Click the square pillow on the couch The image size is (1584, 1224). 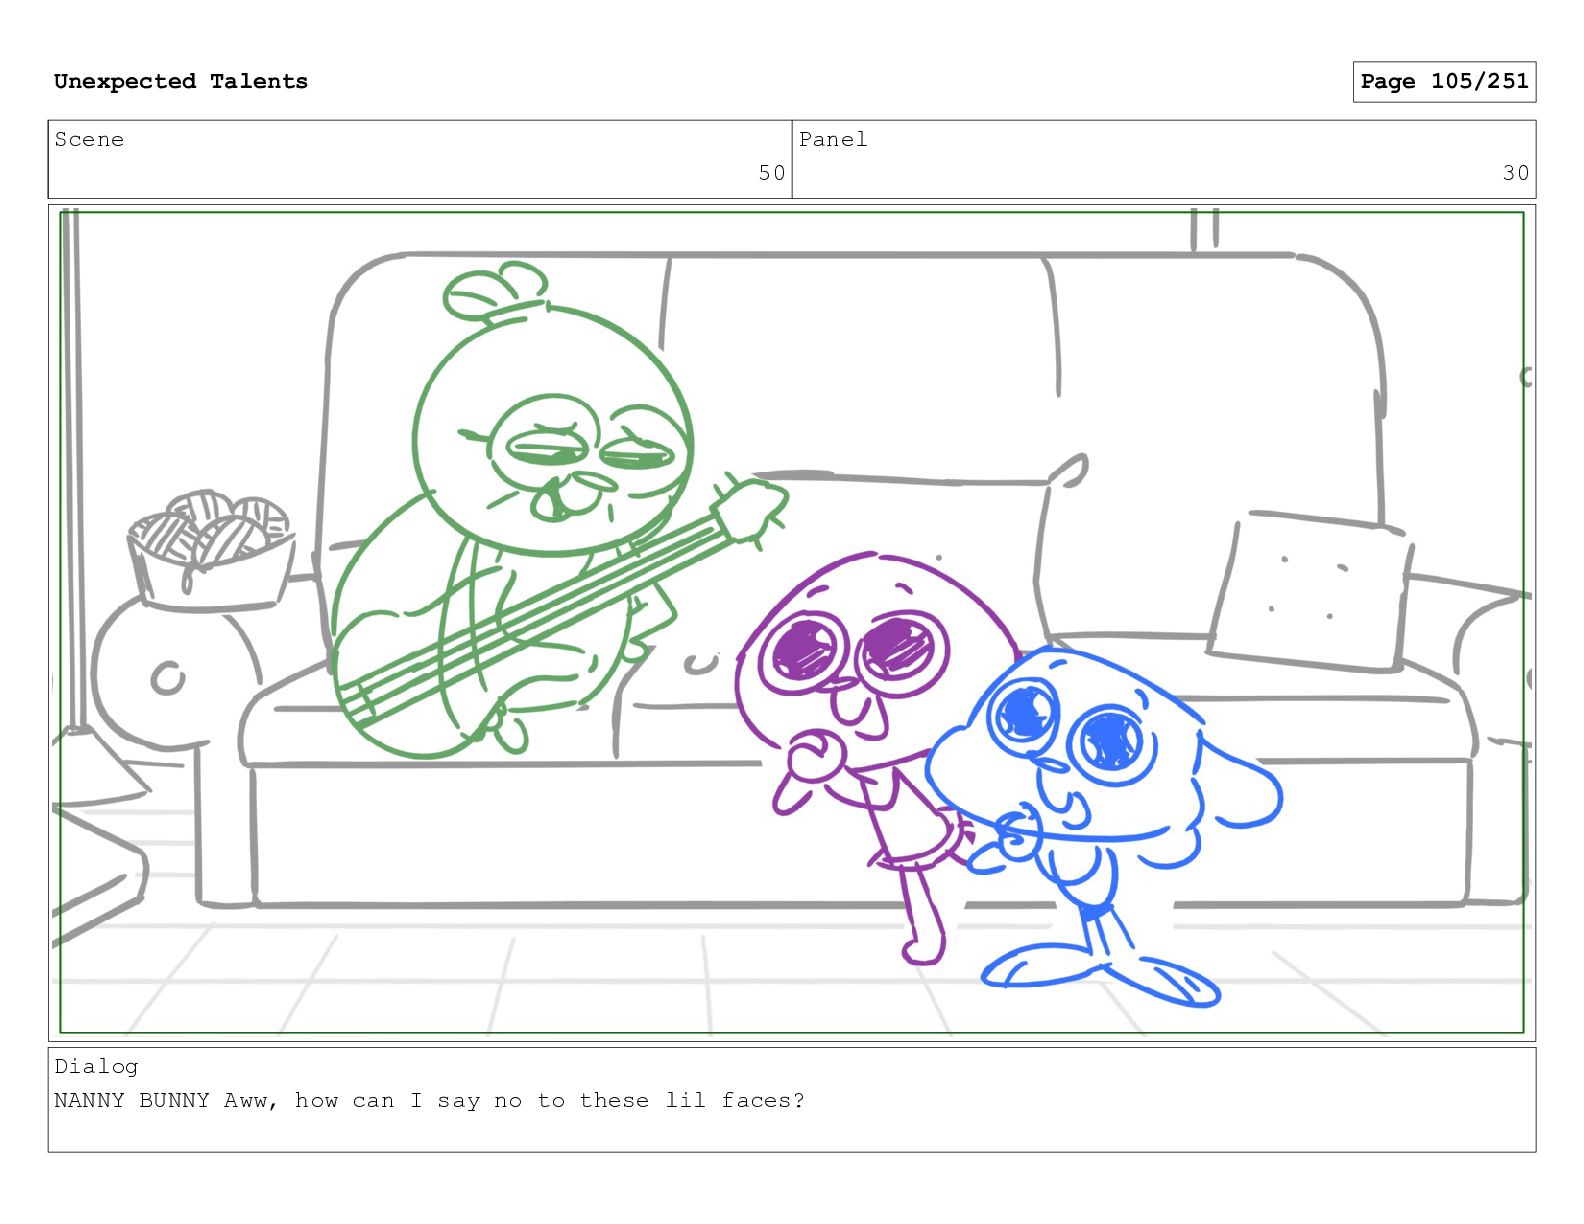(x=1308, y=590)
